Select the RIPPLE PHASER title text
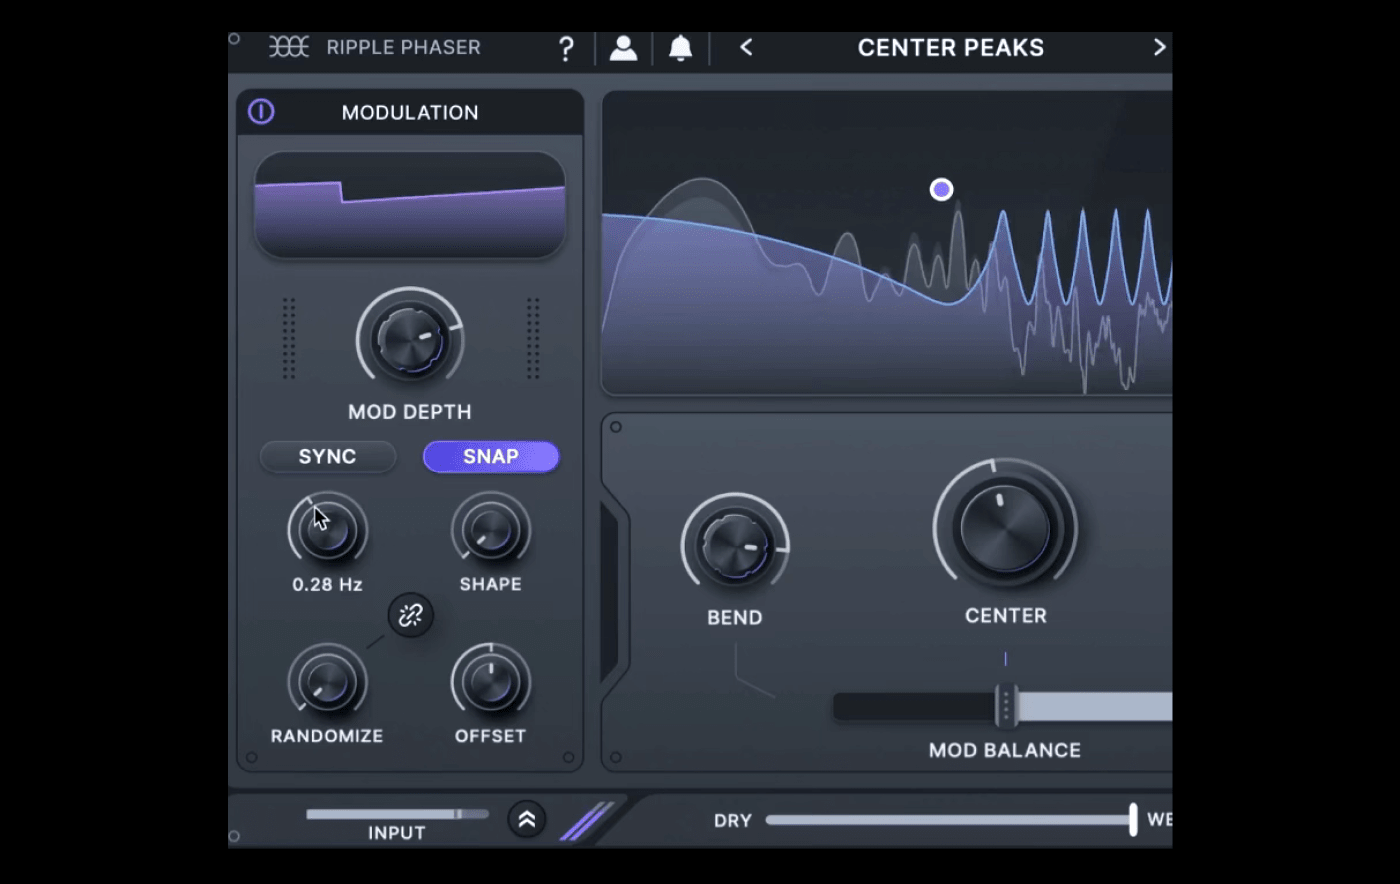The height and width of the screenshot is (884, 1400). pyautogui.click(x=402, y=47)
